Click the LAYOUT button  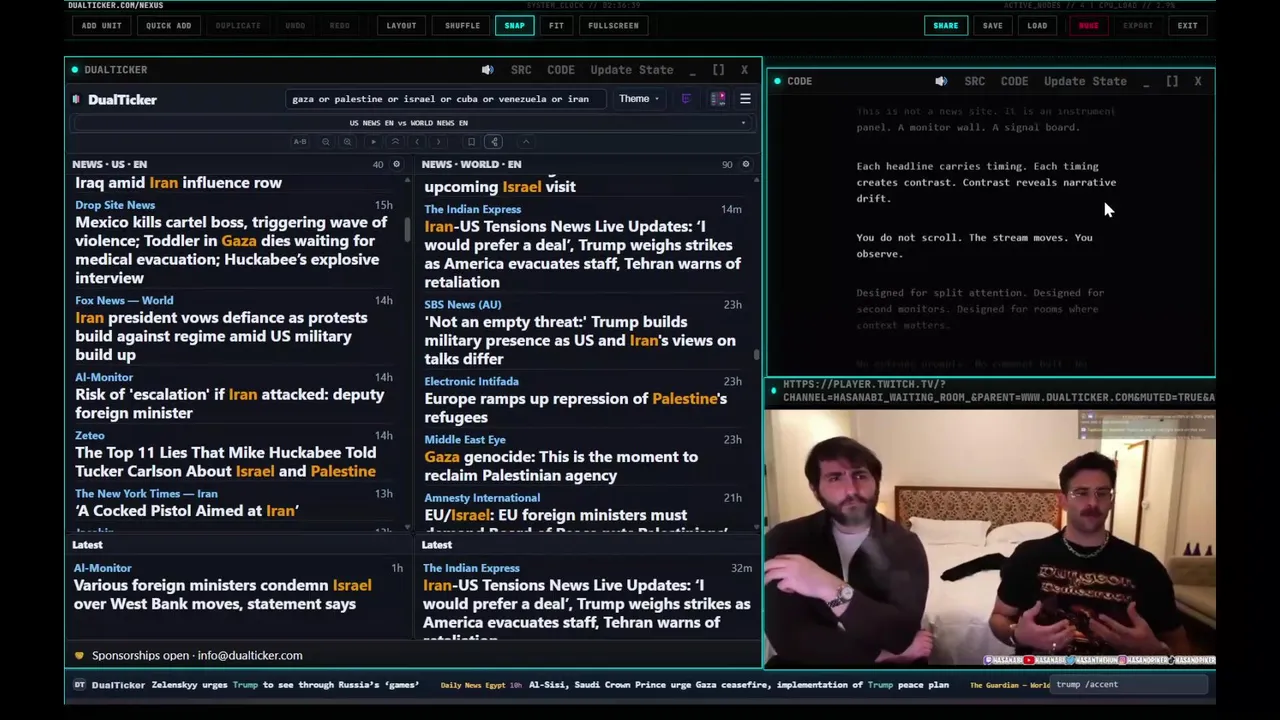[x=401, y=25]
